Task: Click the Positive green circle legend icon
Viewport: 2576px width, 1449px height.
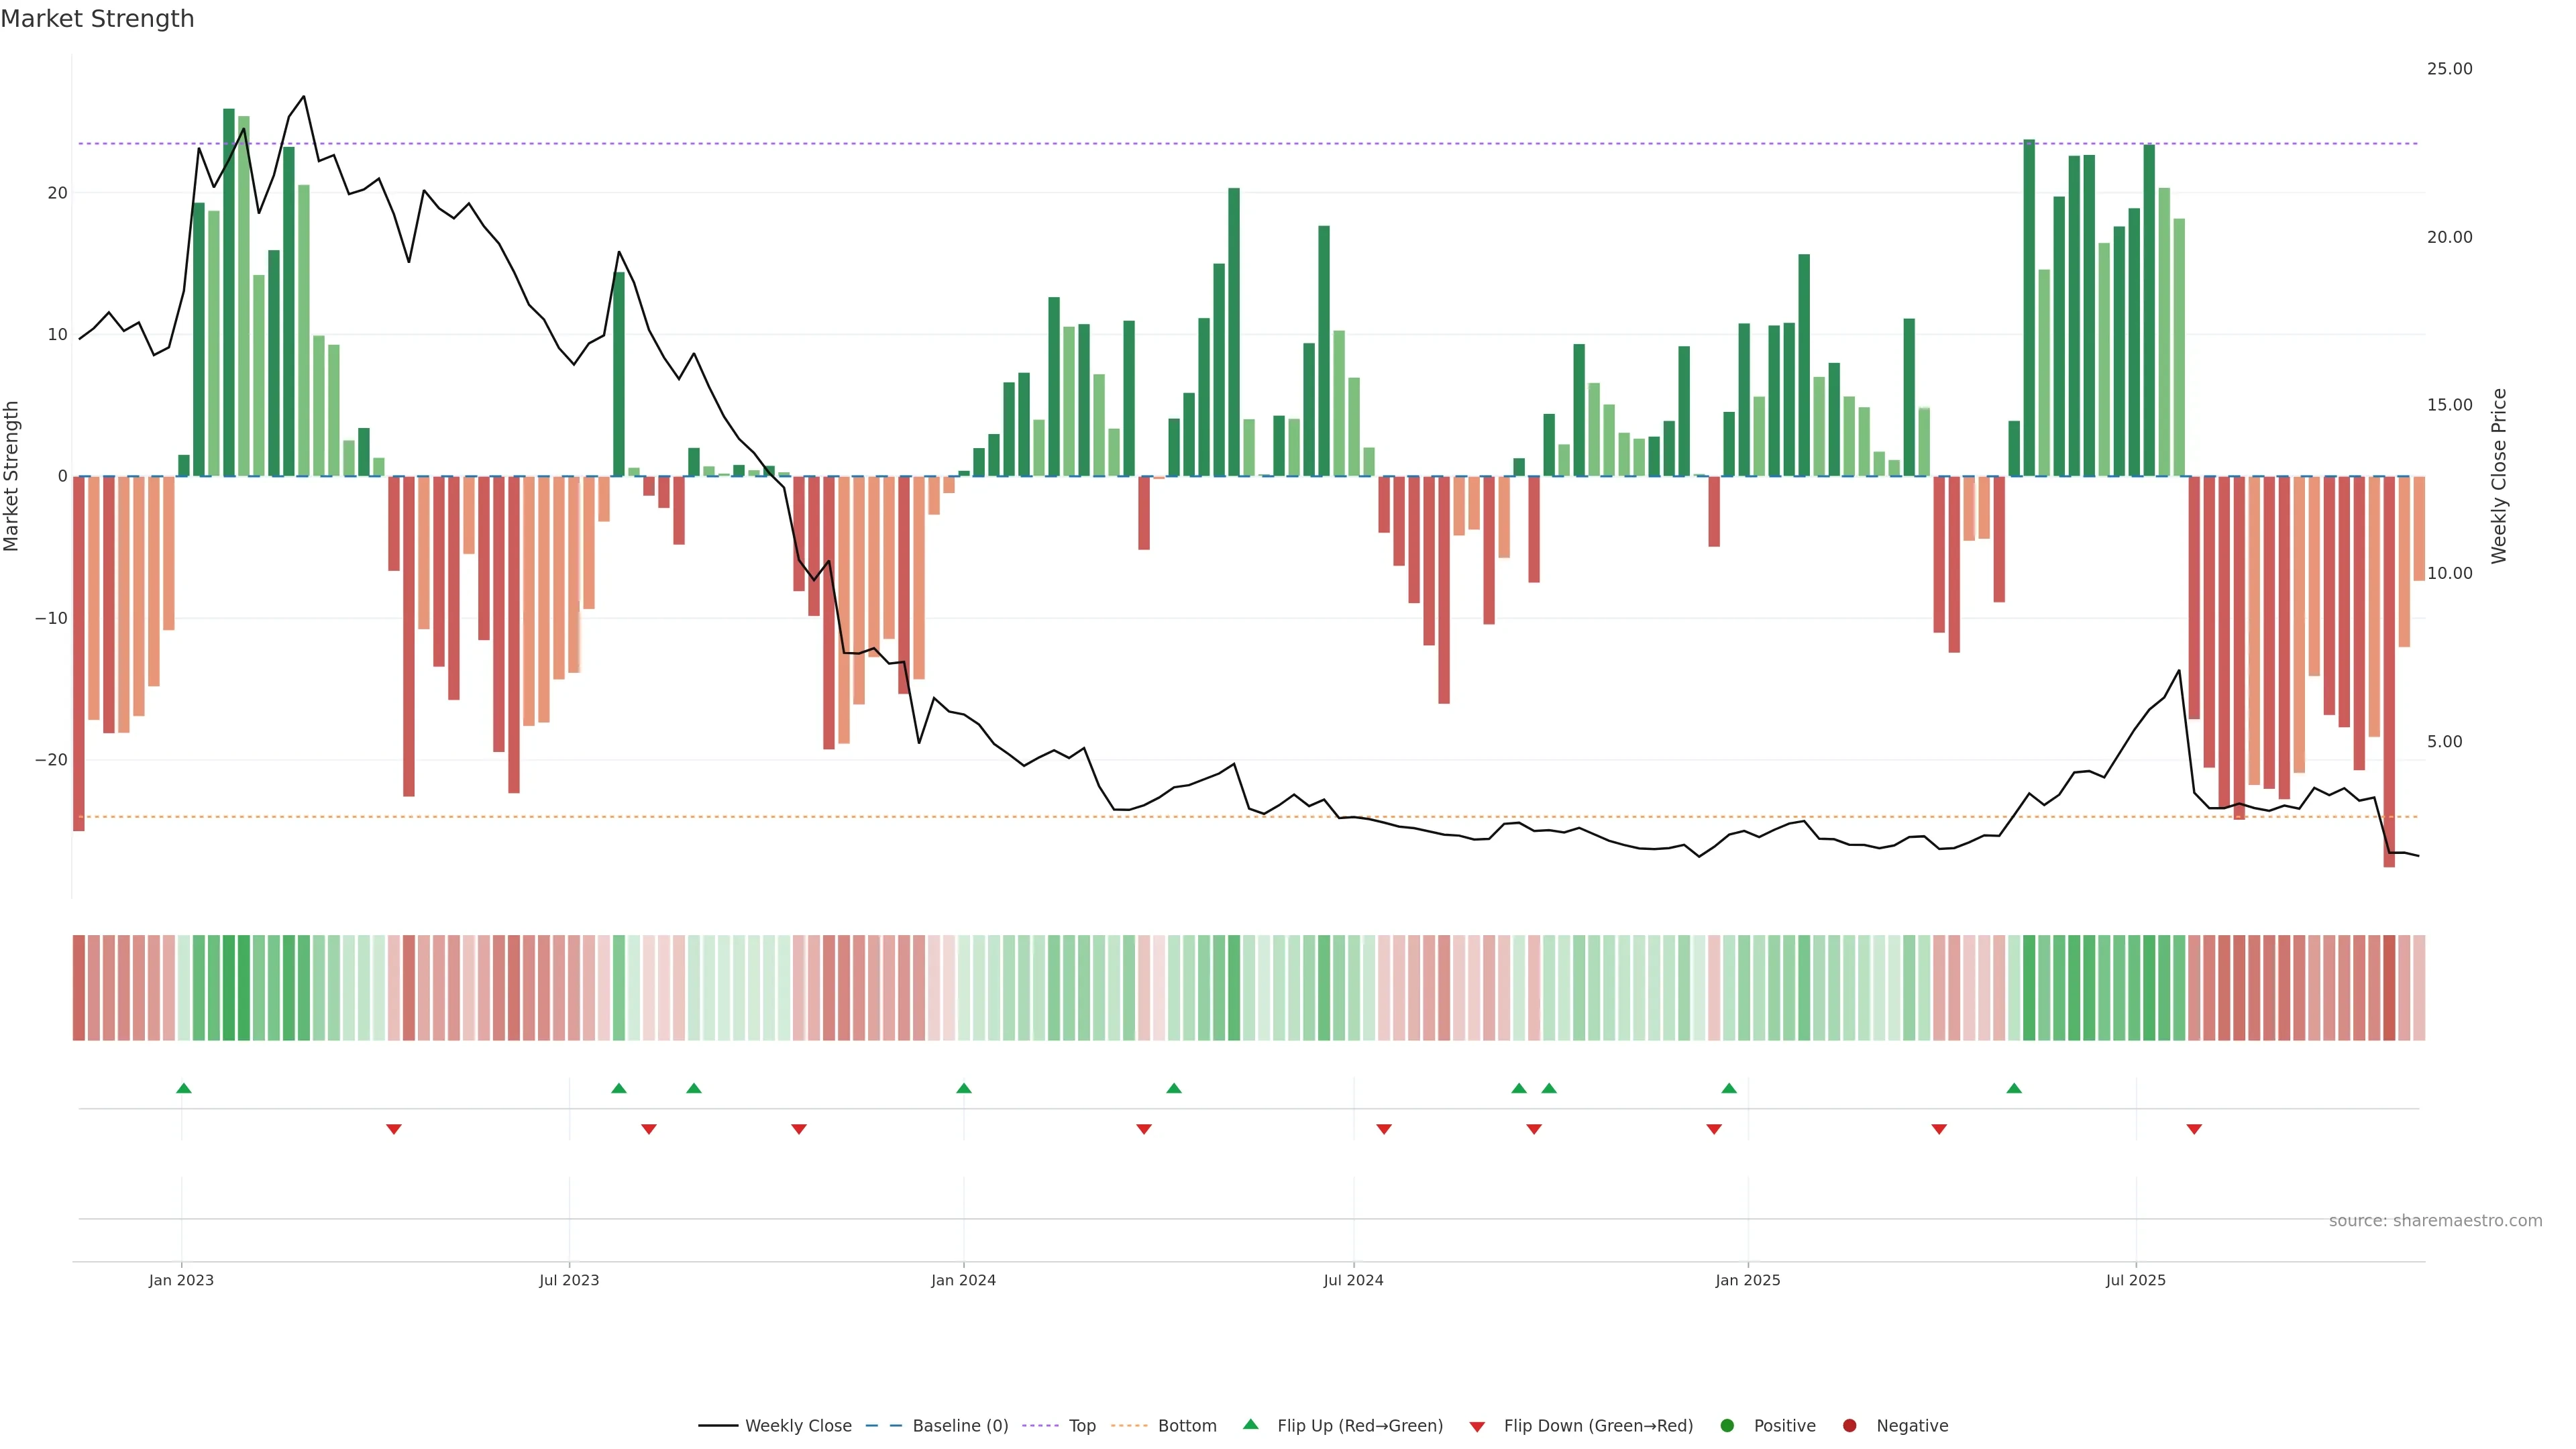Action: 1727,1426
